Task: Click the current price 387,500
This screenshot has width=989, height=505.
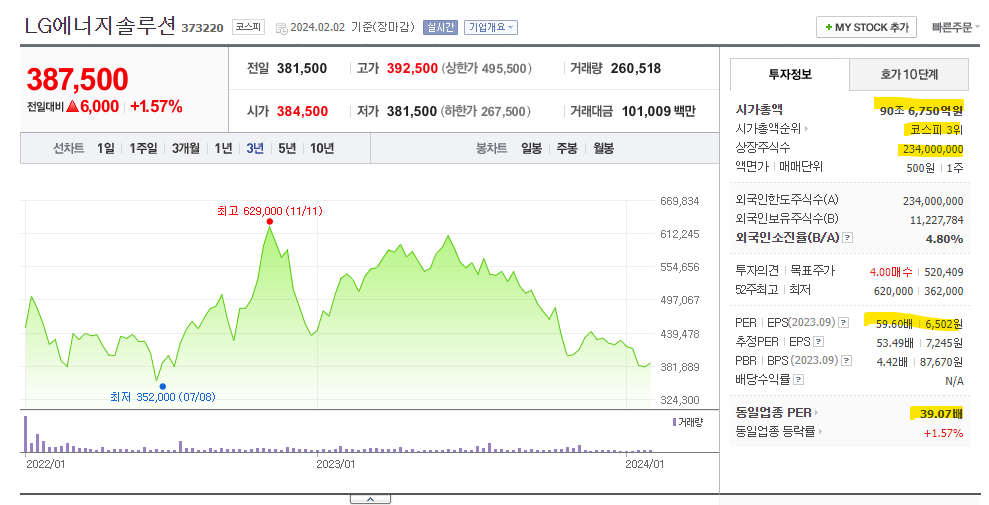Action: (x=78, y=79)
